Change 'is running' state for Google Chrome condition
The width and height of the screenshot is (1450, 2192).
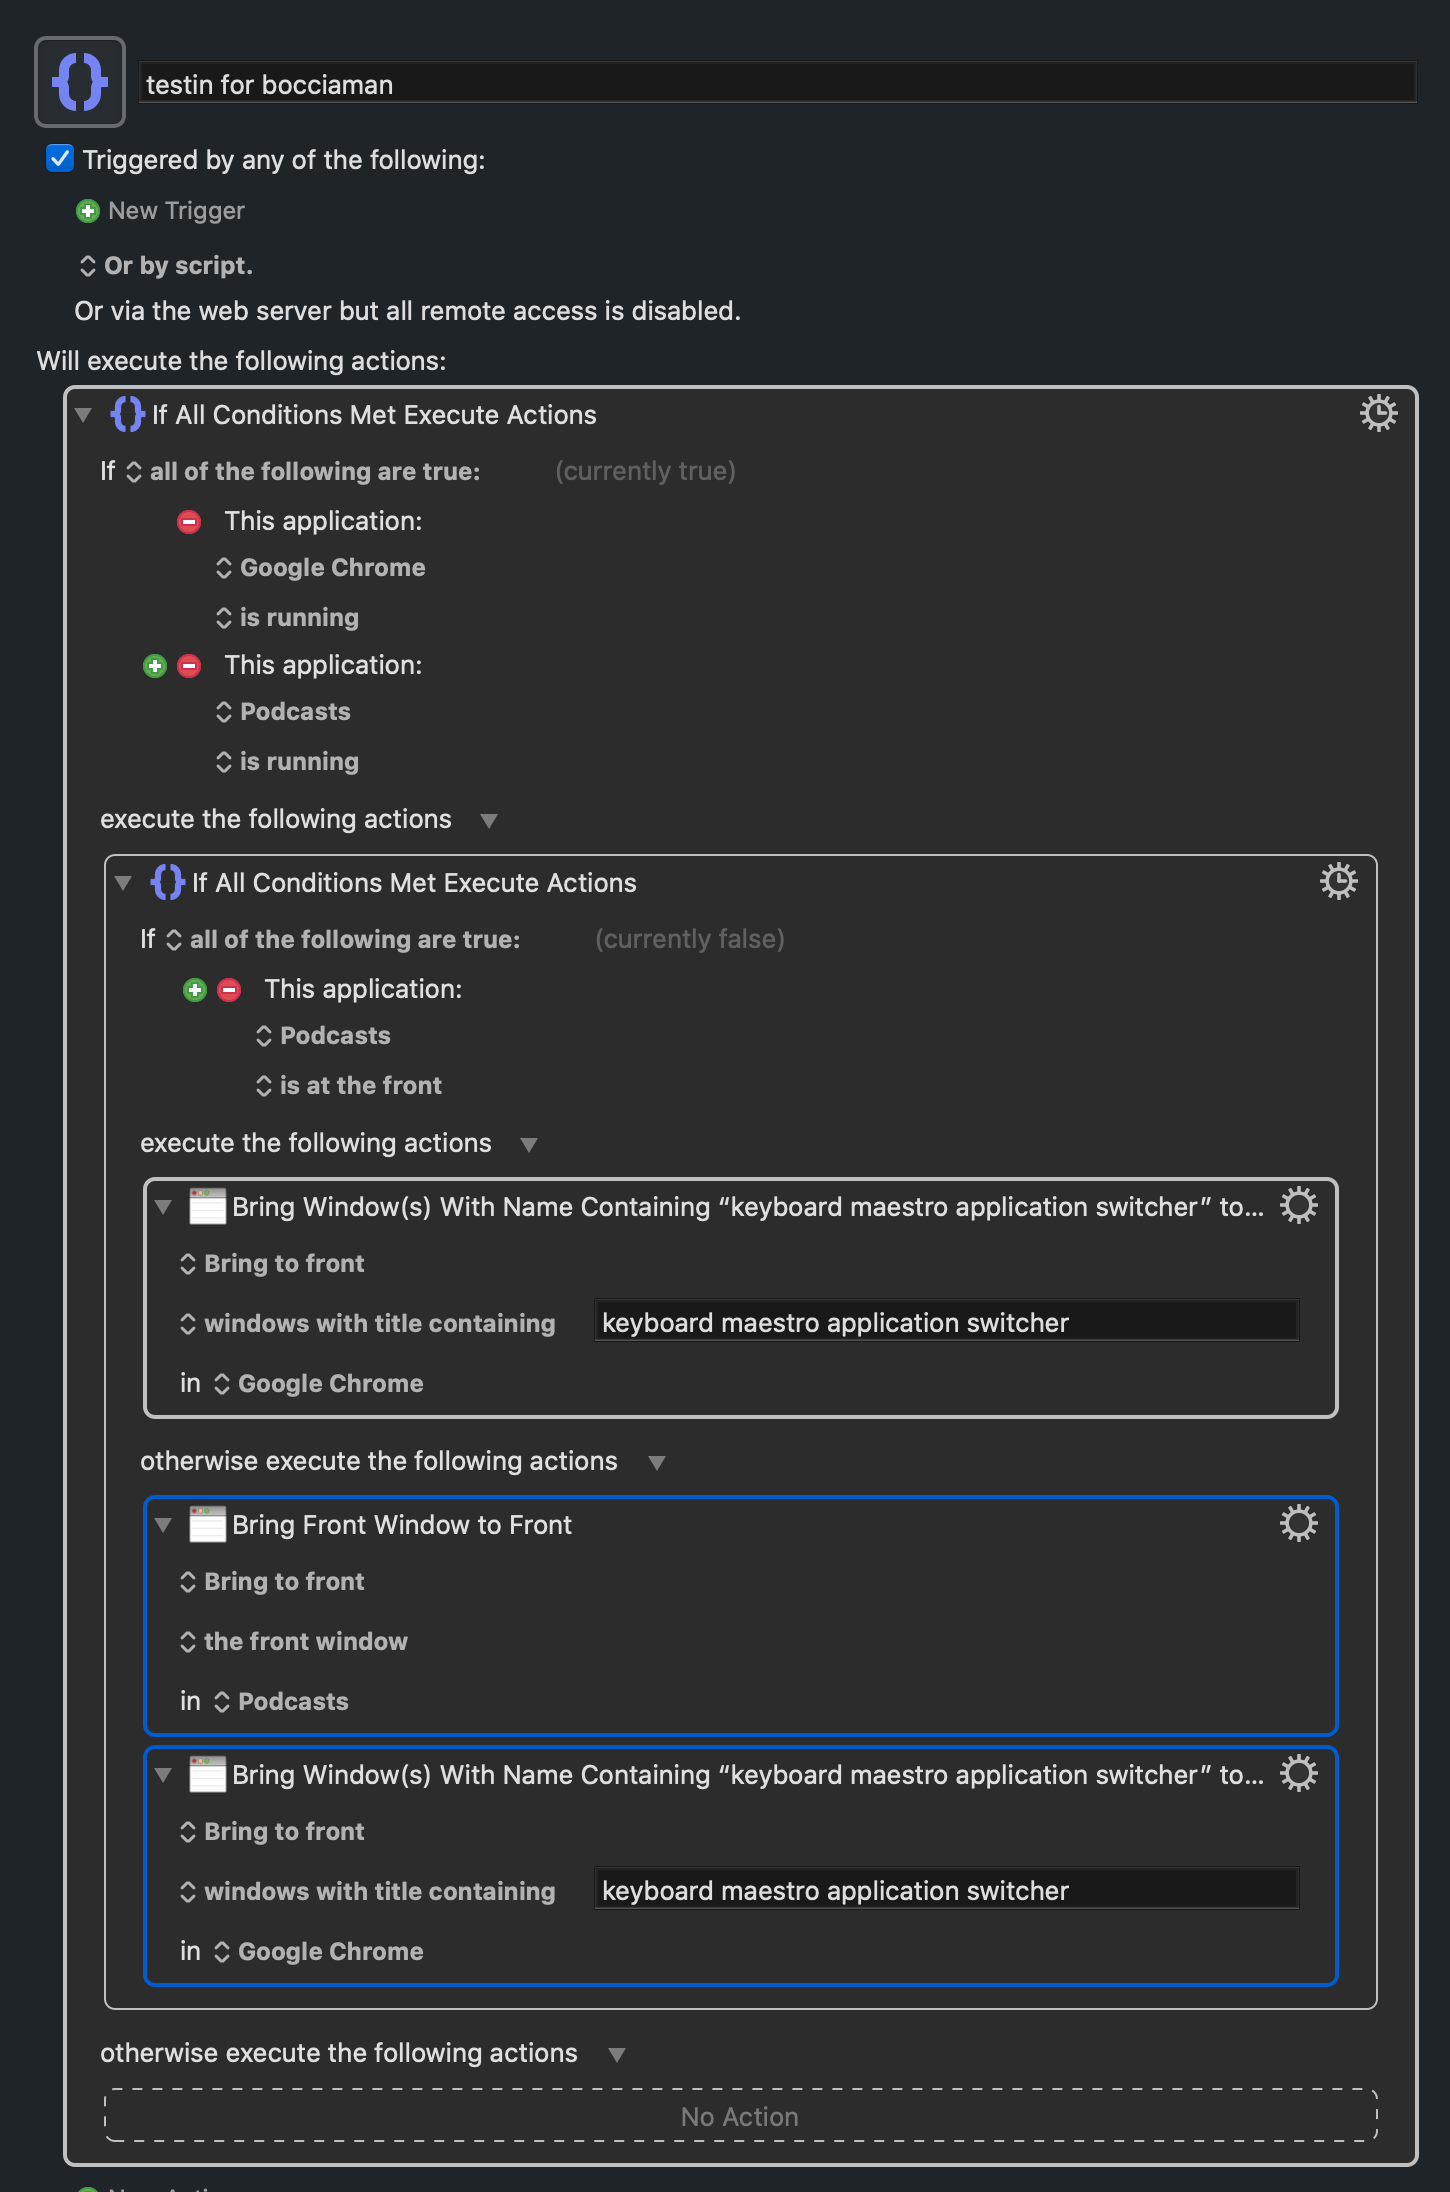(x=287, y=618)
